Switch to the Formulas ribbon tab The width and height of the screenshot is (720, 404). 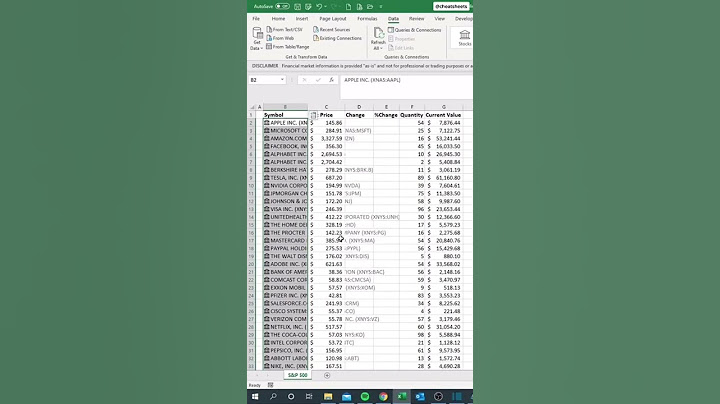[x=367, y=18]
